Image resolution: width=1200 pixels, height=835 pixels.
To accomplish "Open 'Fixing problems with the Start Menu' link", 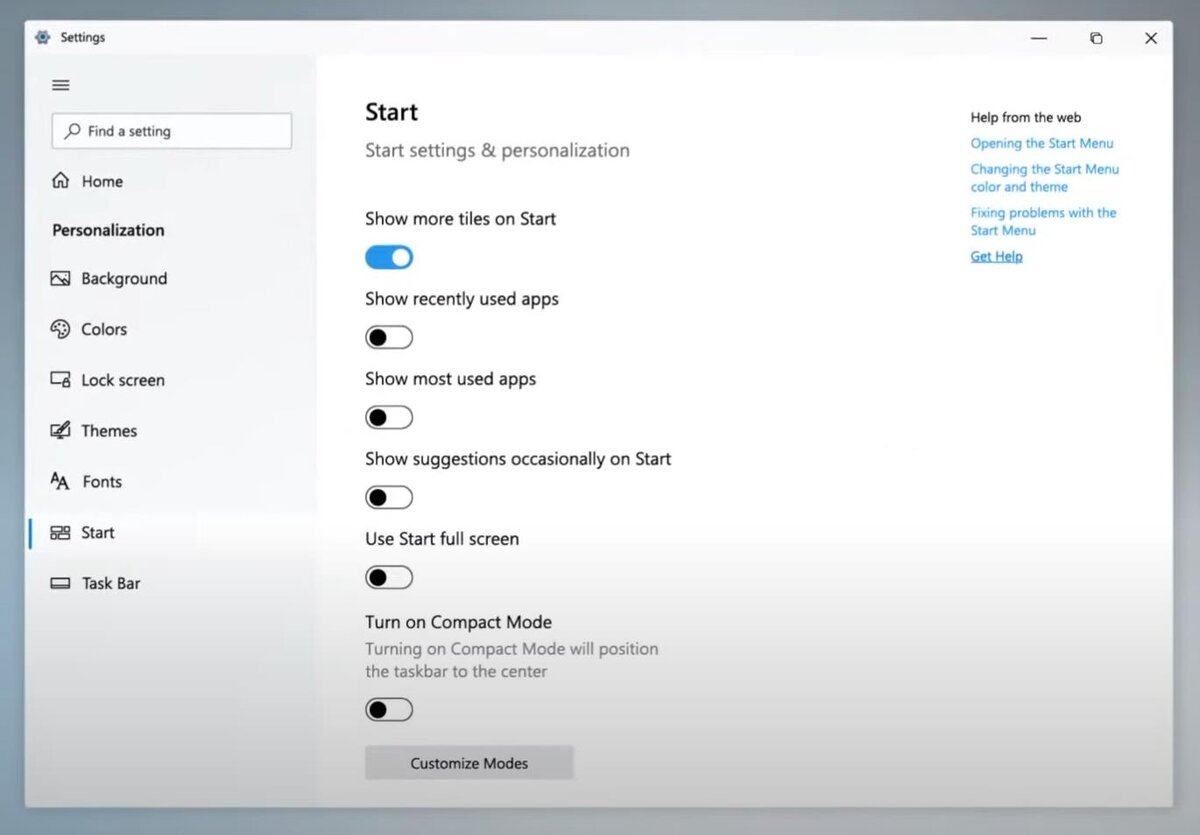I will pos(1043,221).
